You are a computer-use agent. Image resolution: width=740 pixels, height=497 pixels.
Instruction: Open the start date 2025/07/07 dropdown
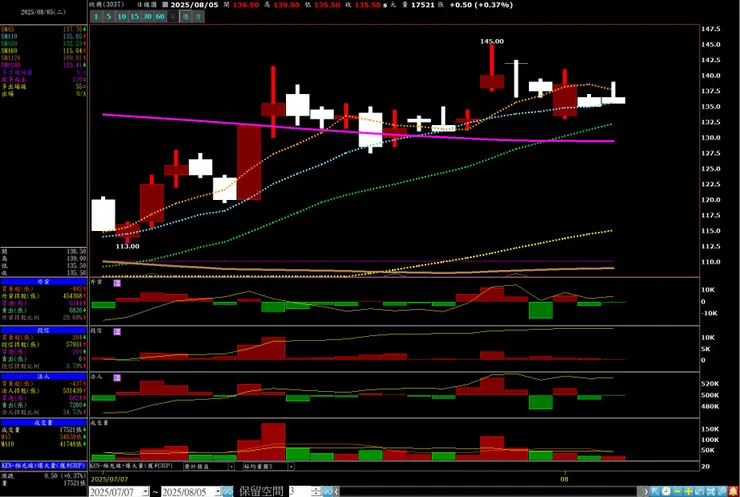tap(145, 492)
